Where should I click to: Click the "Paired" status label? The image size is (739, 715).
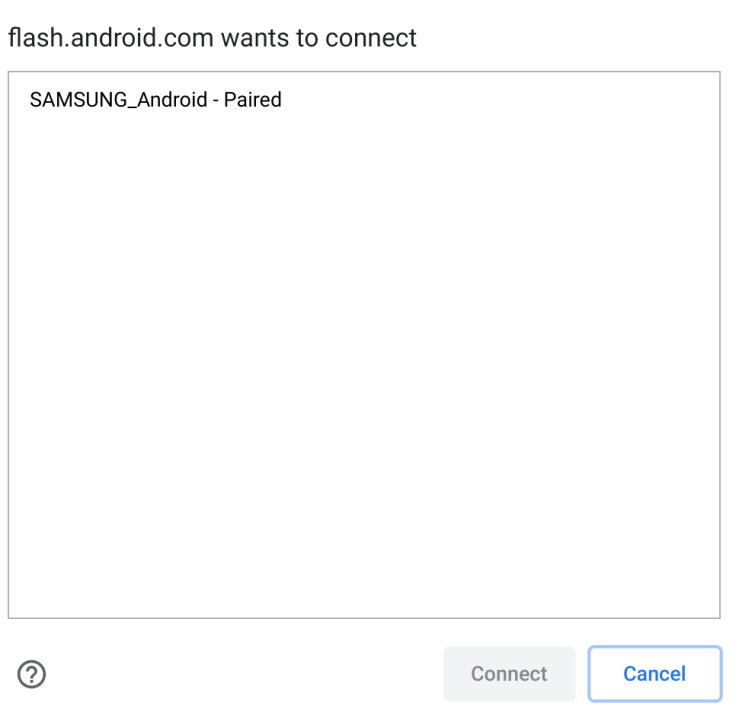pos(252,100)
